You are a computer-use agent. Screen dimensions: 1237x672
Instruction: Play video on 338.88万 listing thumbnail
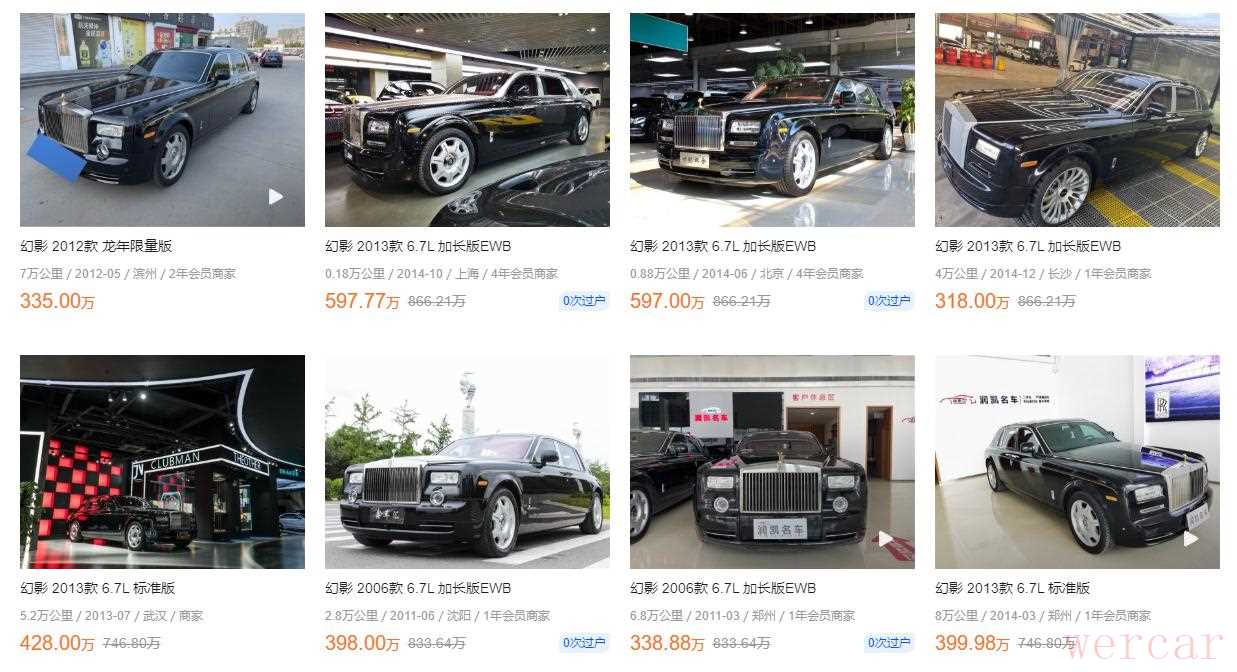[886, 539]
